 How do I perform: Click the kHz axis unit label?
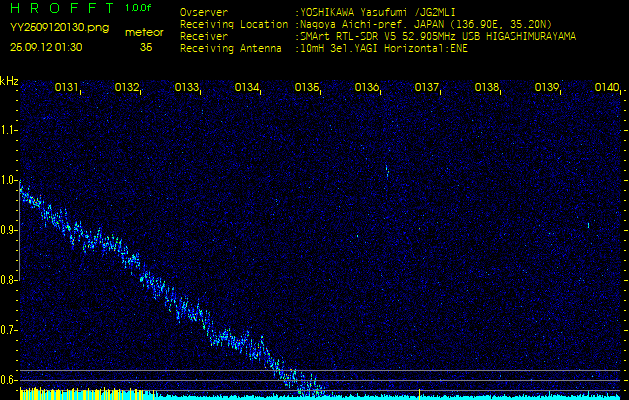tap(9, 81)
